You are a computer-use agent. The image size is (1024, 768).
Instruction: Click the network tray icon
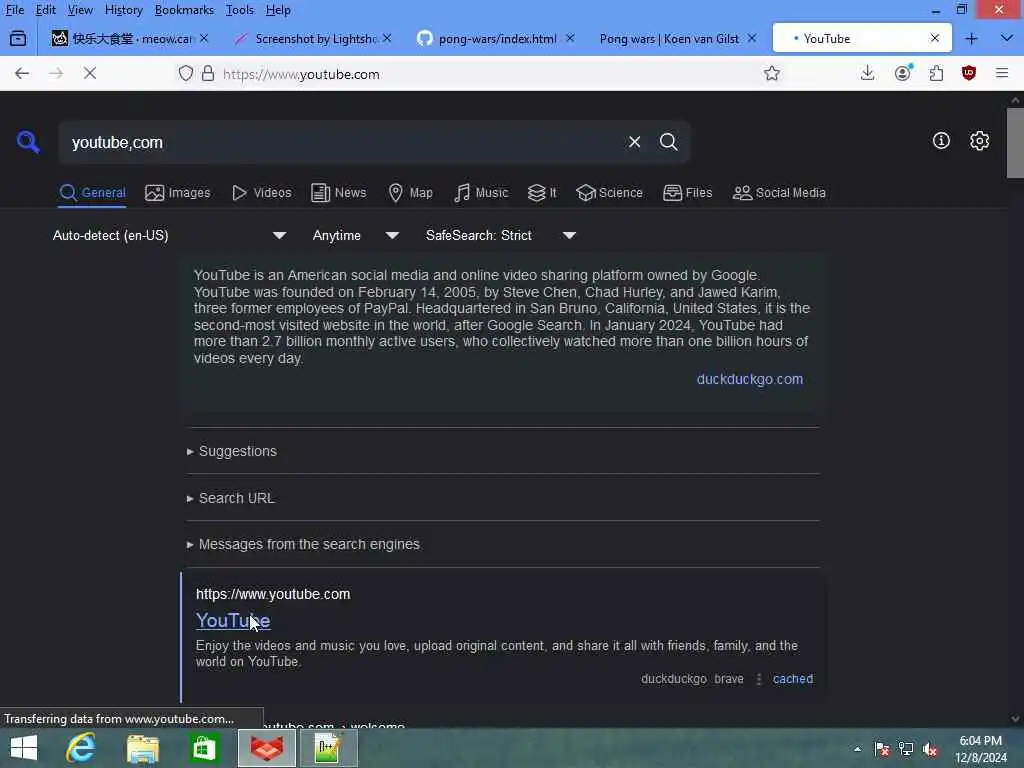(x=906, y=749)
